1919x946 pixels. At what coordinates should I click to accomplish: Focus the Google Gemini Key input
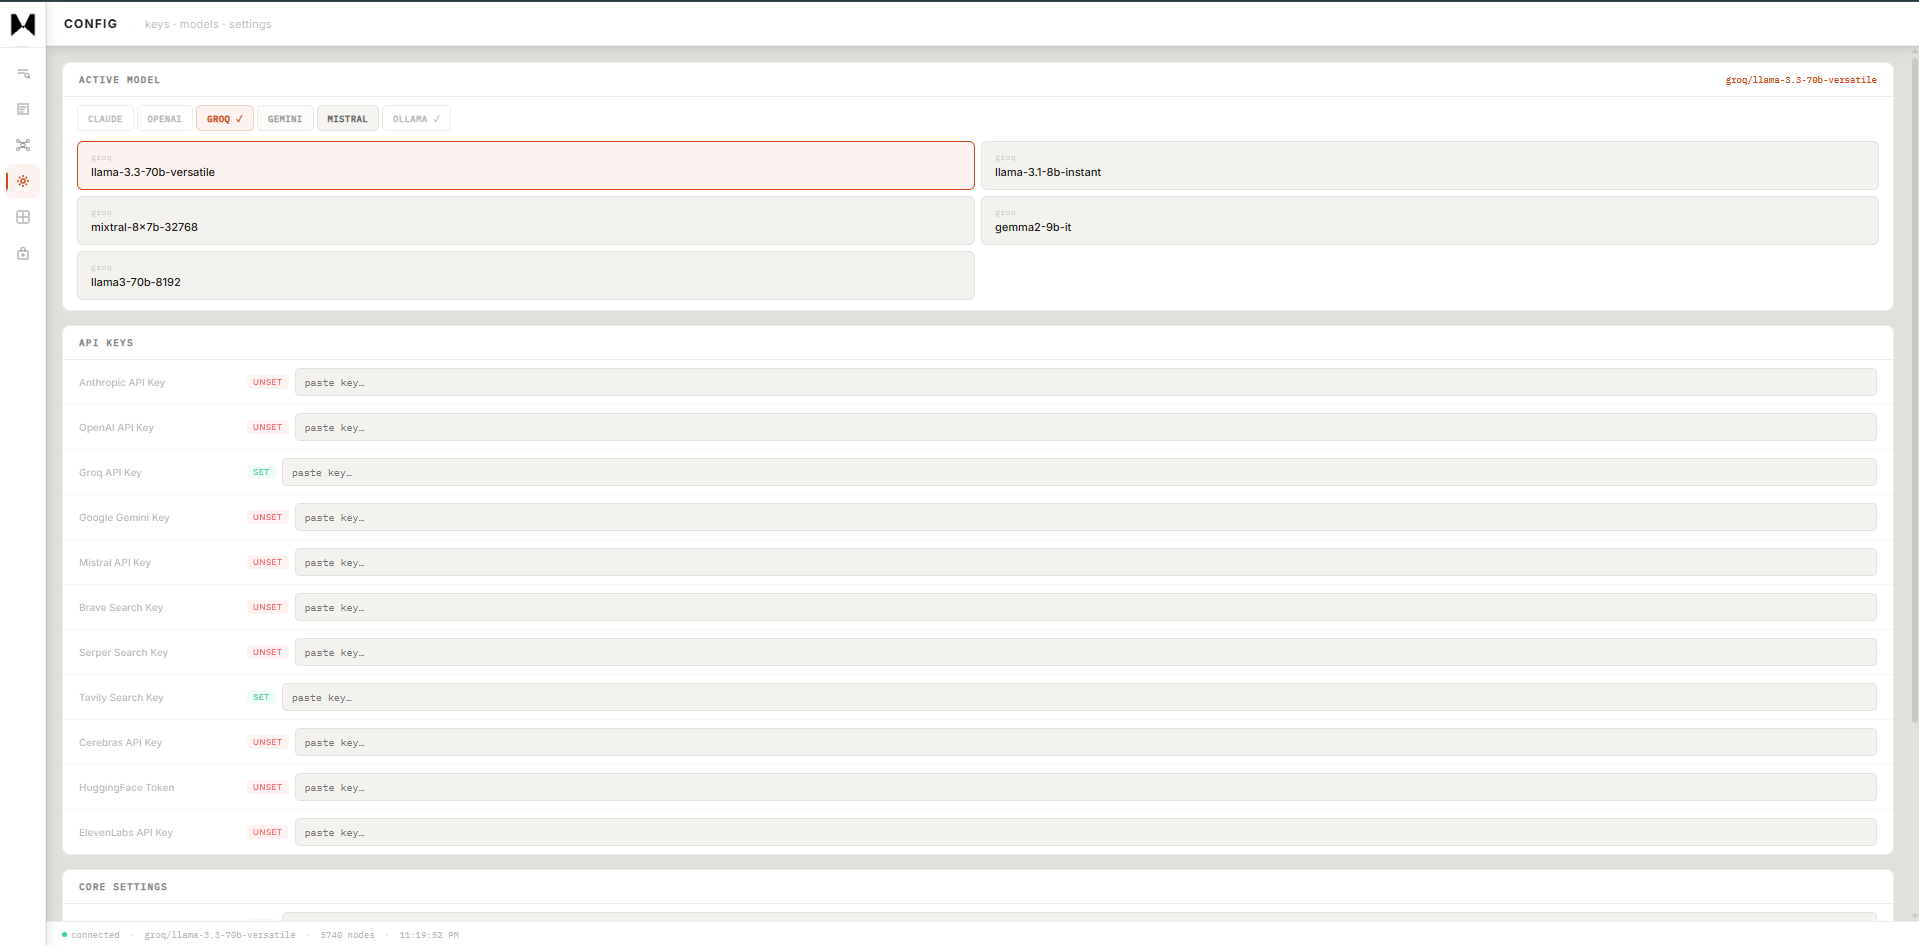click(x=1085, y=518)
